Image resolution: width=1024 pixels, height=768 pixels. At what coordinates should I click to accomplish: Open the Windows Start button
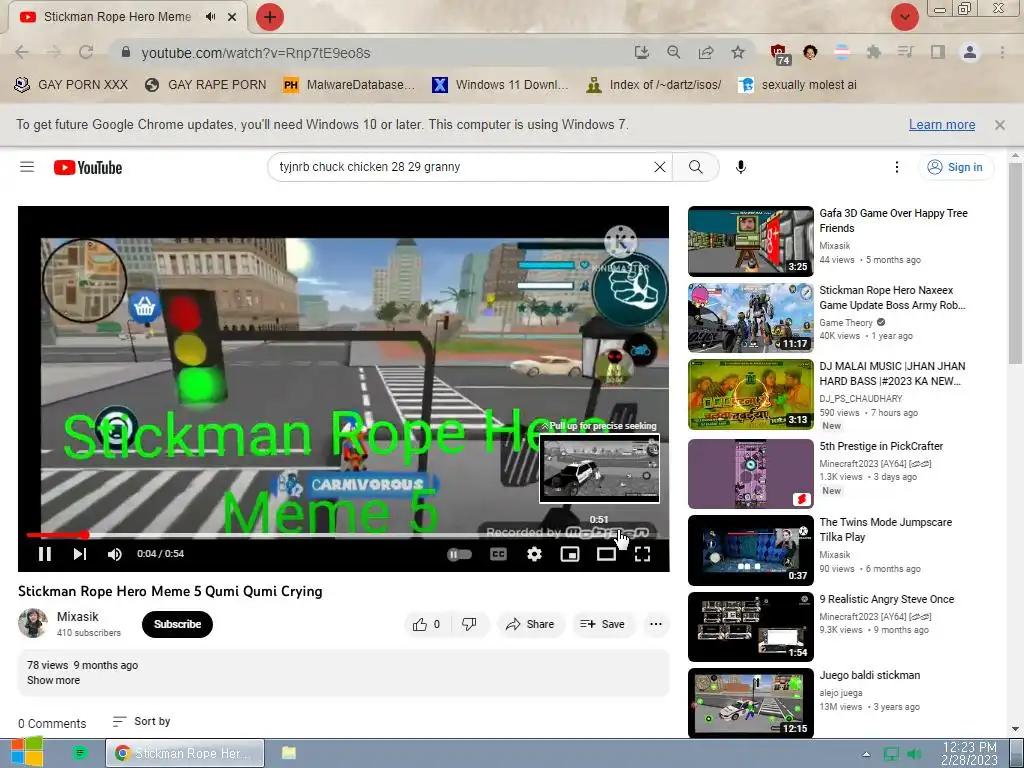coord(27,752)
